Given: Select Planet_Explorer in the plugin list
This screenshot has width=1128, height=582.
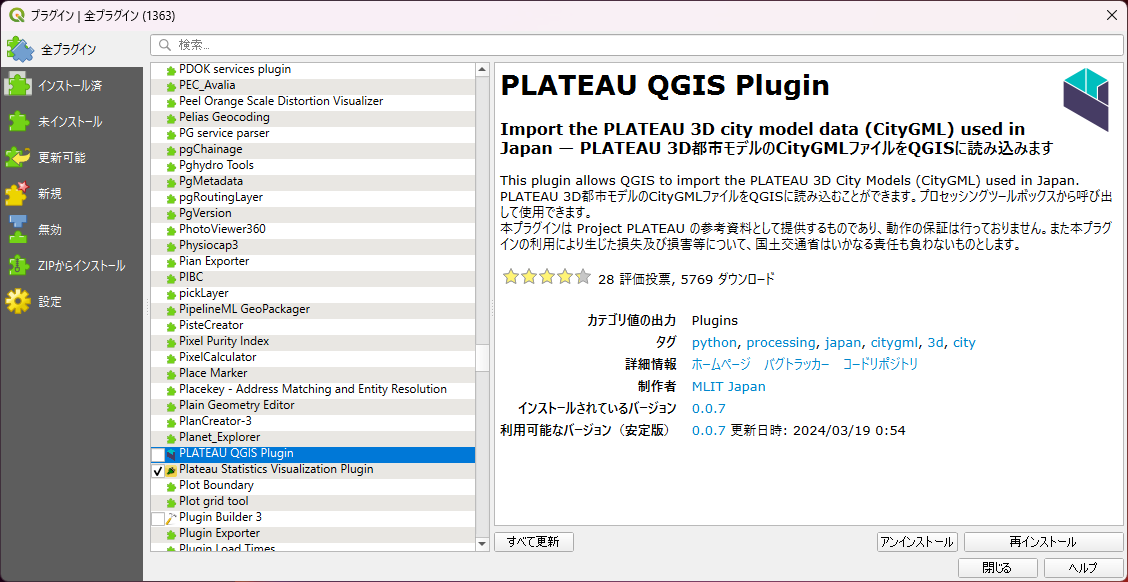Looking at the screenshot, I should point(313,437).
